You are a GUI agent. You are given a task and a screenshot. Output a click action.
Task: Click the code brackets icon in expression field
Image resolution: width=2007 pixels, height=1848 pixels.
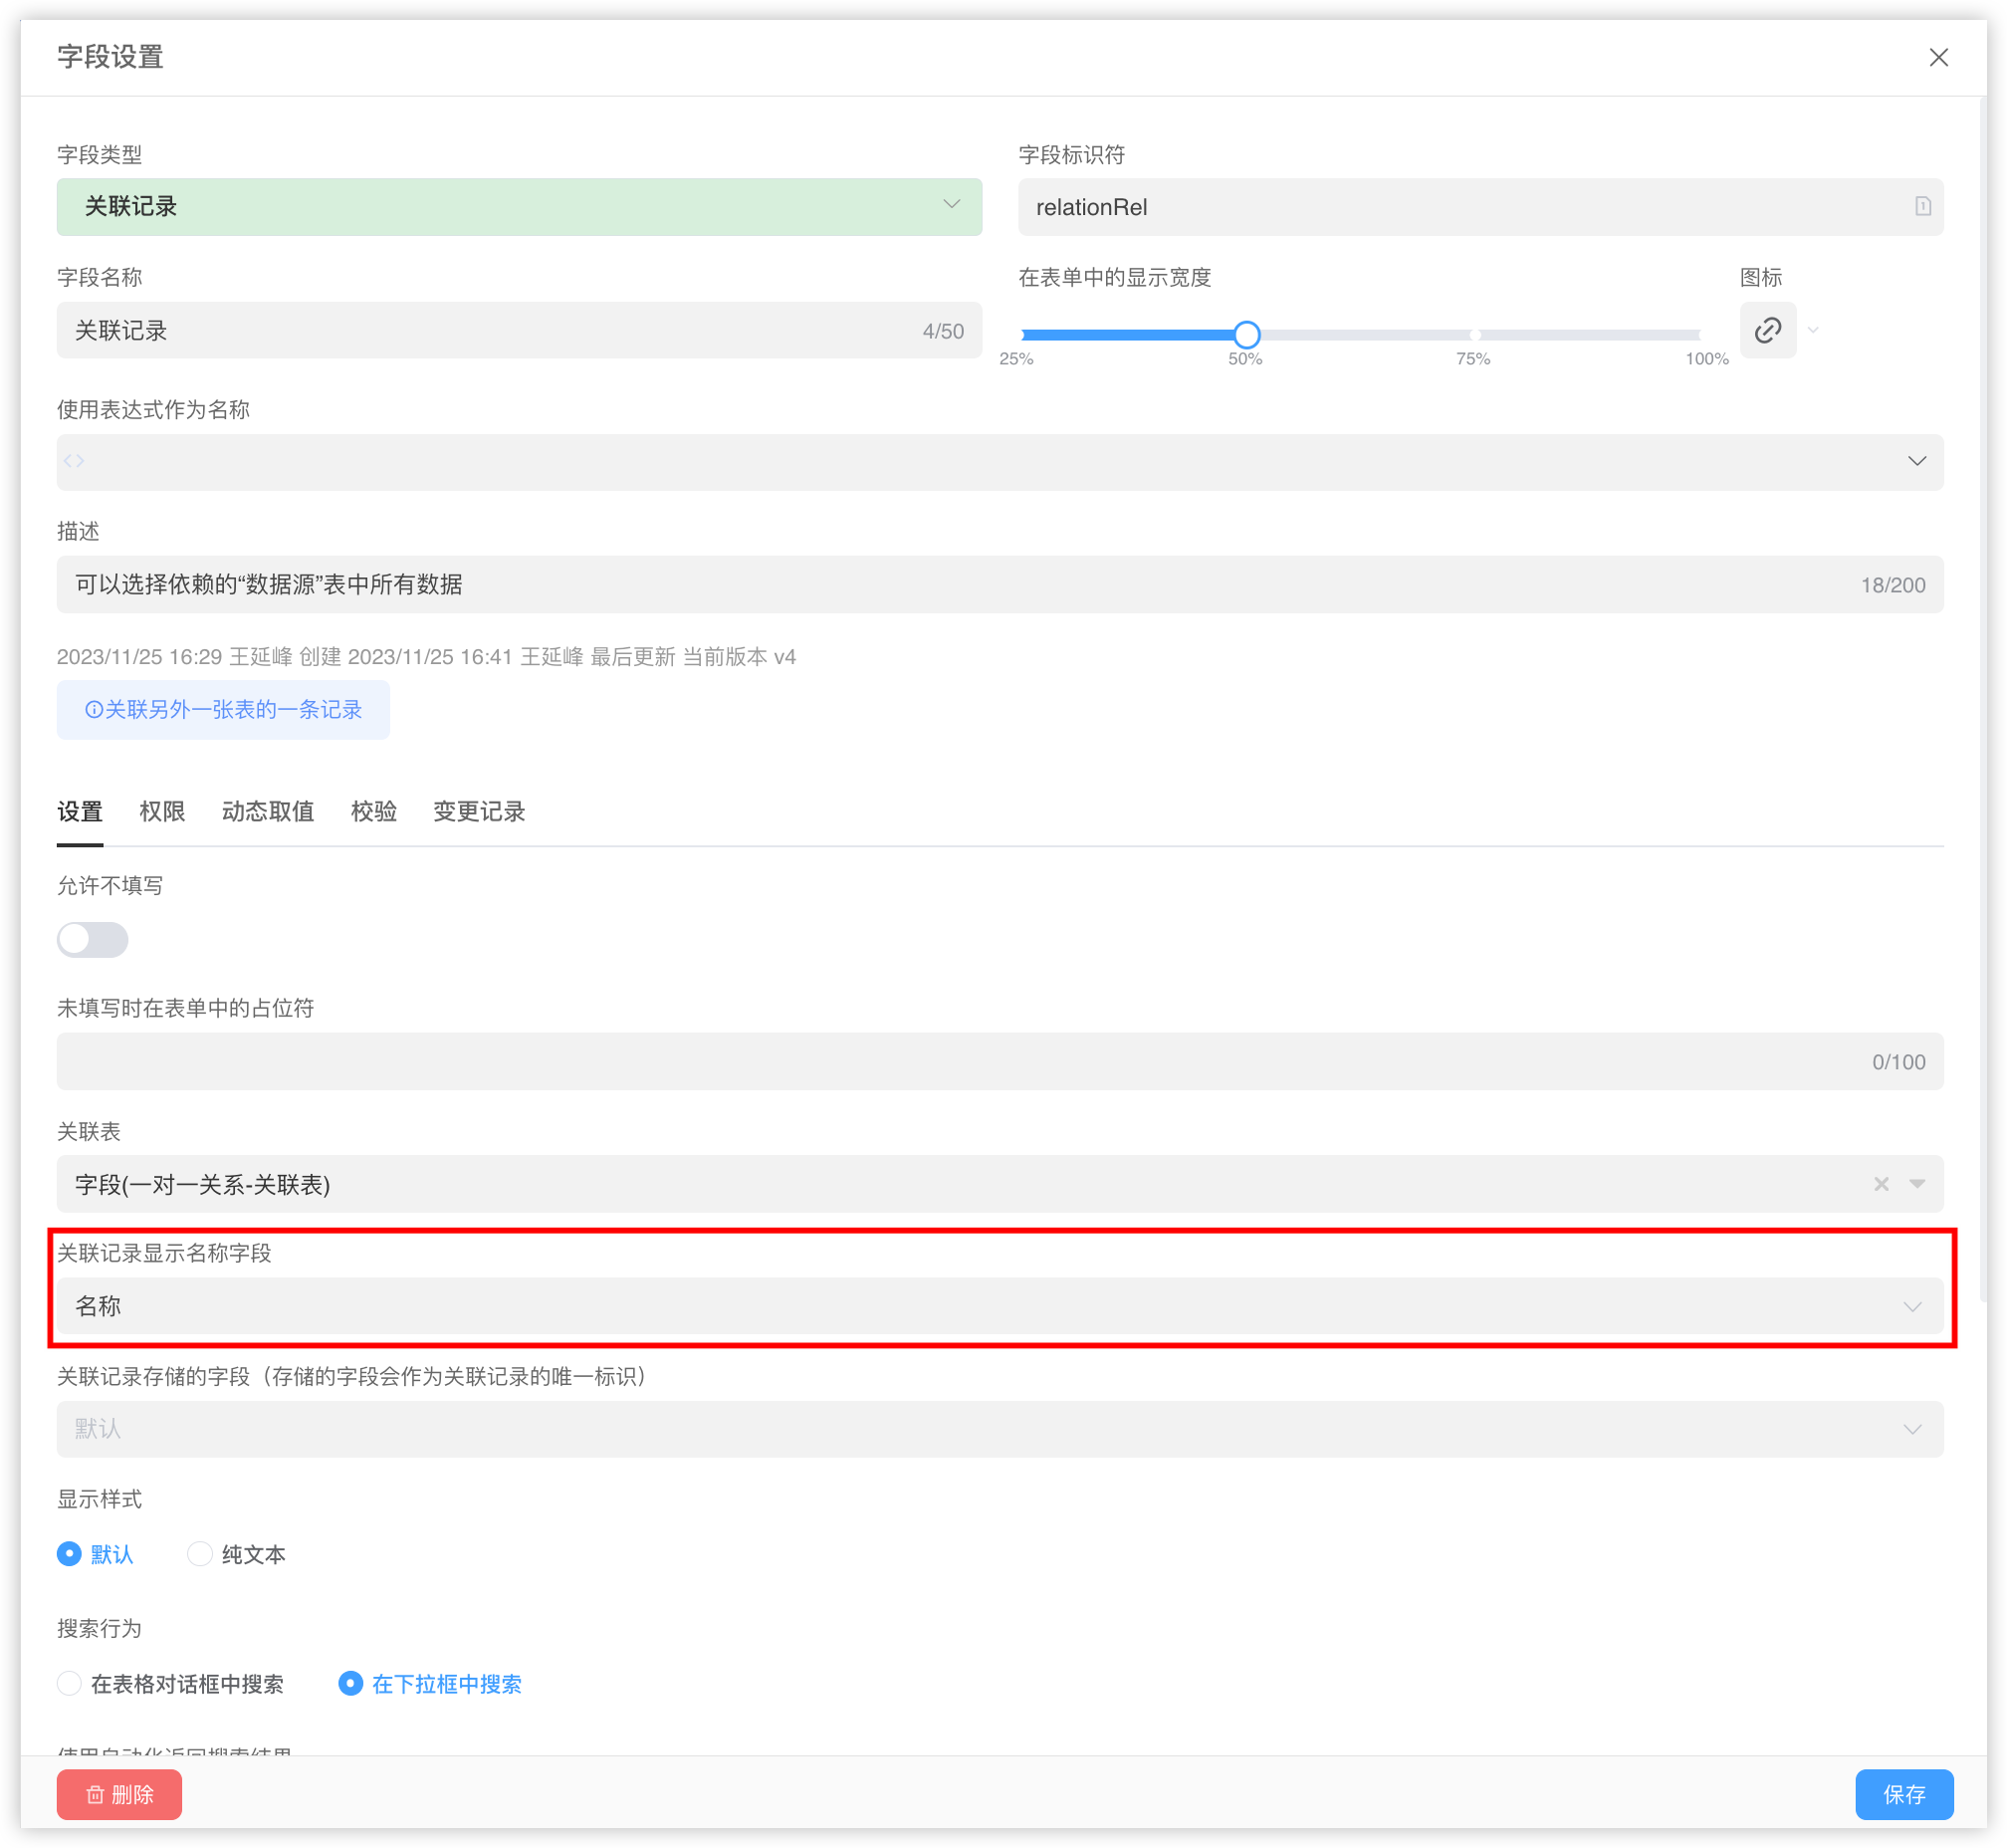click(x=74, y=461)
